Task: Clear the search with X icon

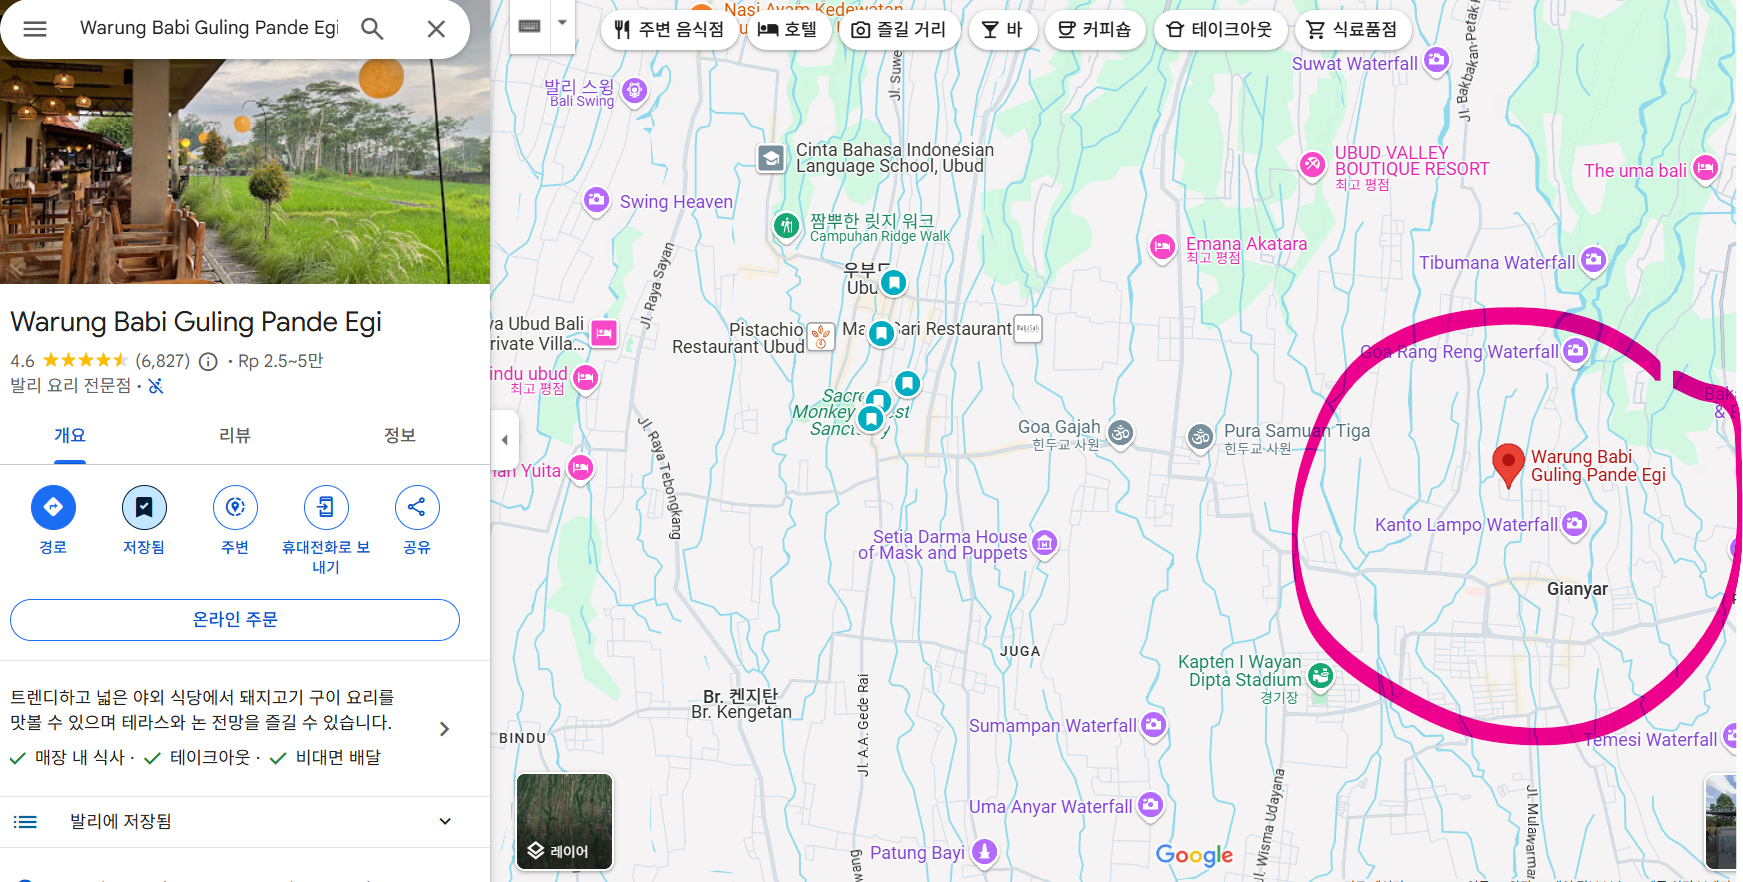Action: [x=436, y=29]
